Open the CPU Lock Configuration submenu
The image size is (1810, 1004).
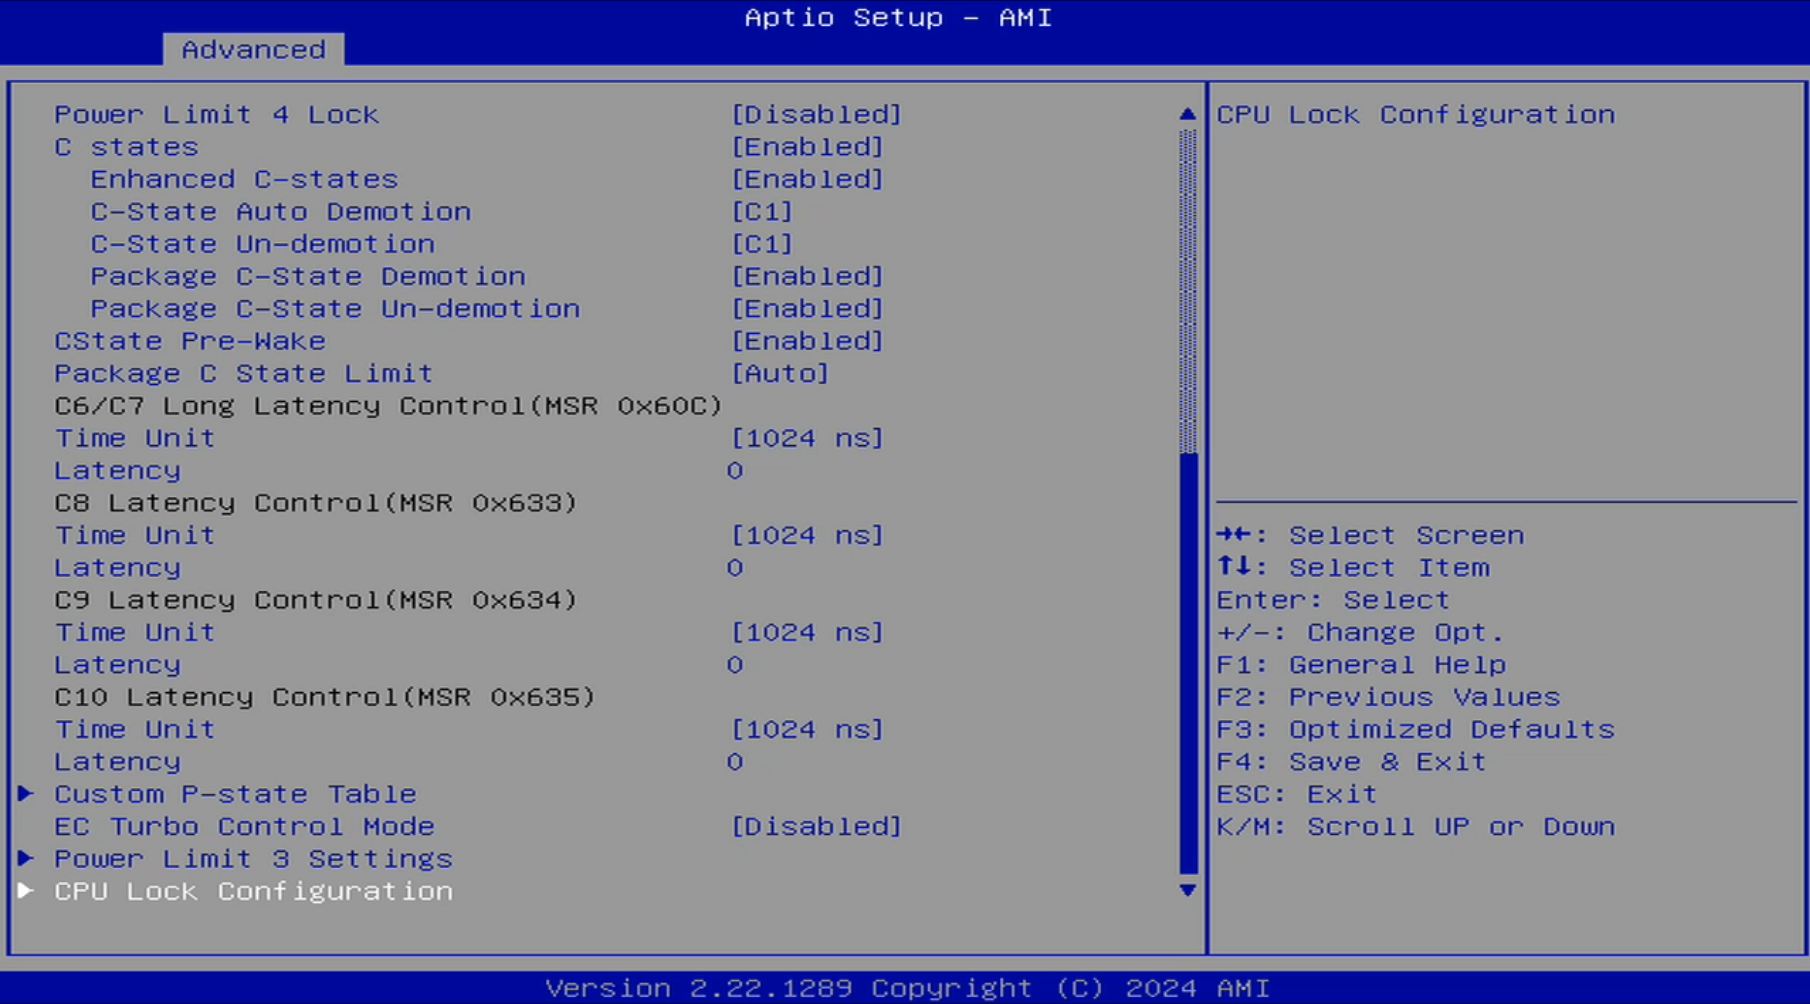pos(252,891)
